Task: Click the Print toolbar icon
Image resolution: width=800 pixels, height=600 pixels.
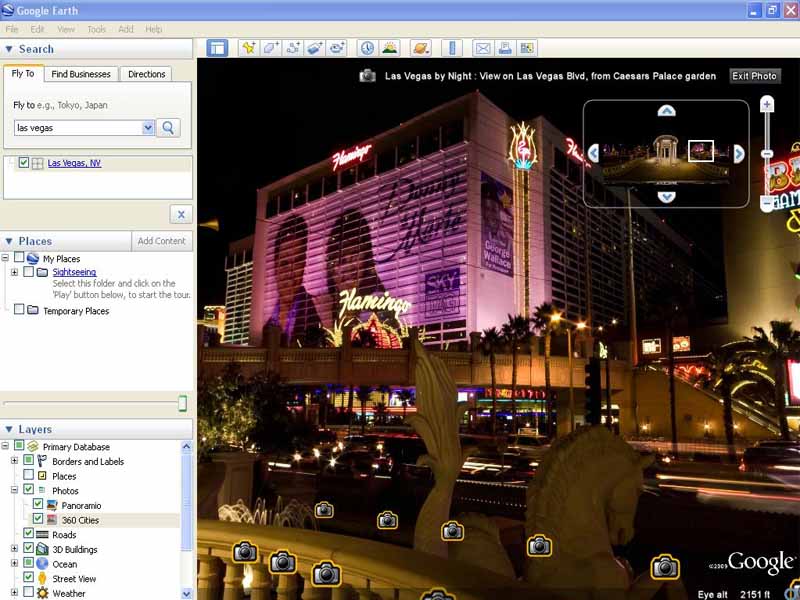Action: 505,48
